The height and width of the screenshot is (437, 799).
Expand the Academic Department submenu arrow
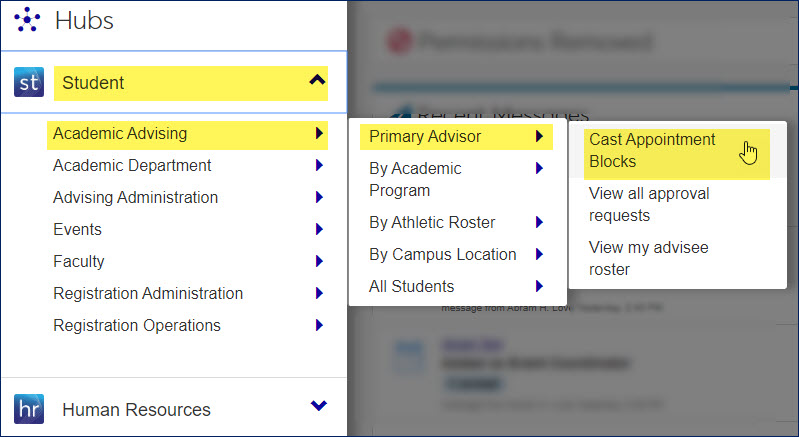[x=319, y=166]
